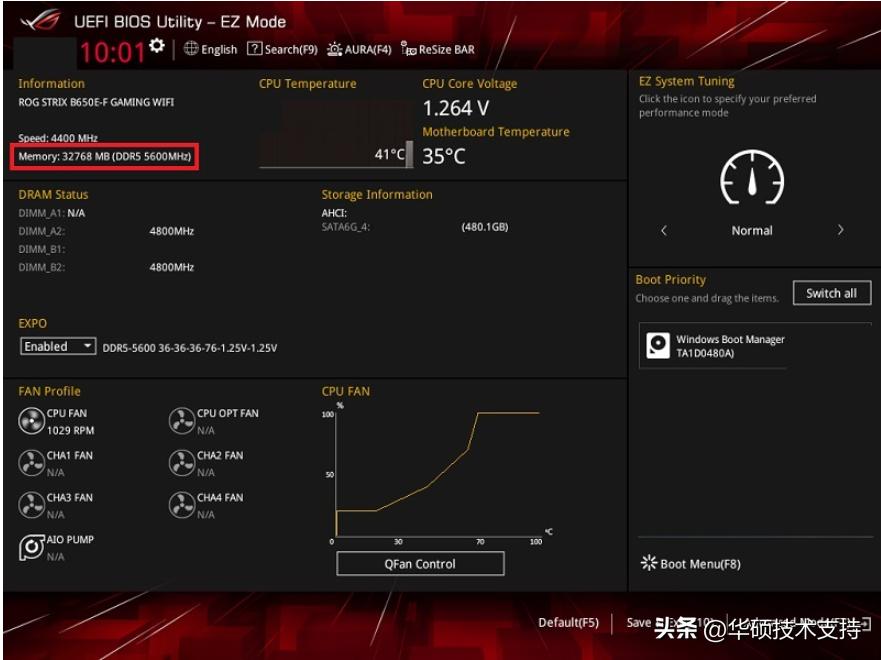881x660 pixels.
Task: Click the disk icon of Windows Boot Manager
Action: [657, 345]
